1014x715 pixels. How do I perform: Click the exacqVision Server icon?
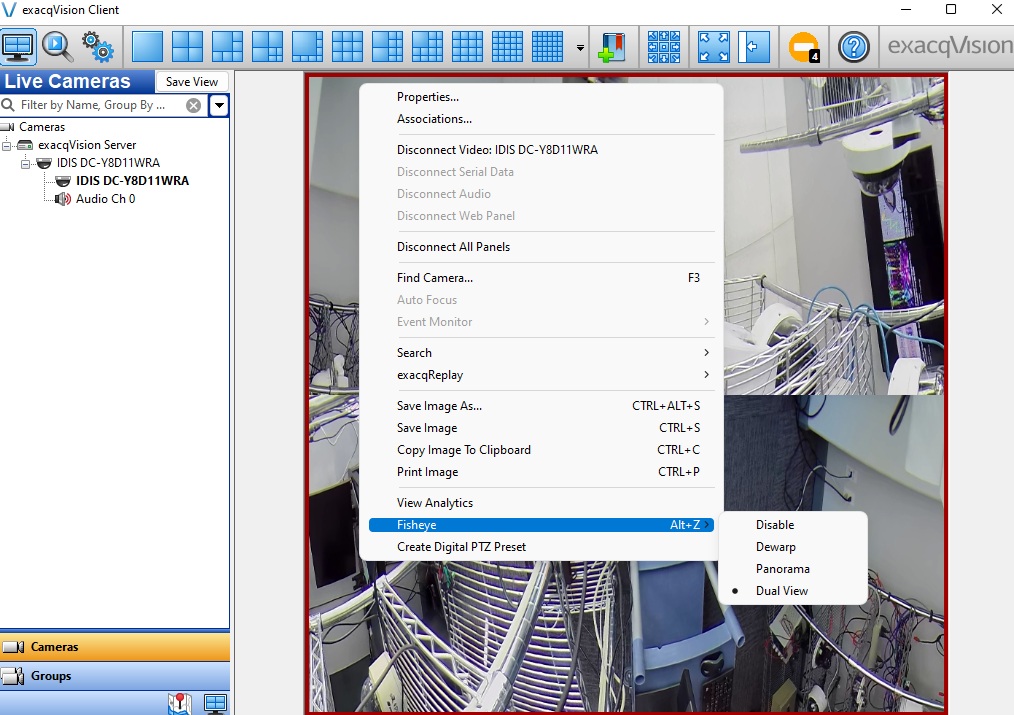click(x=25, y=145)
